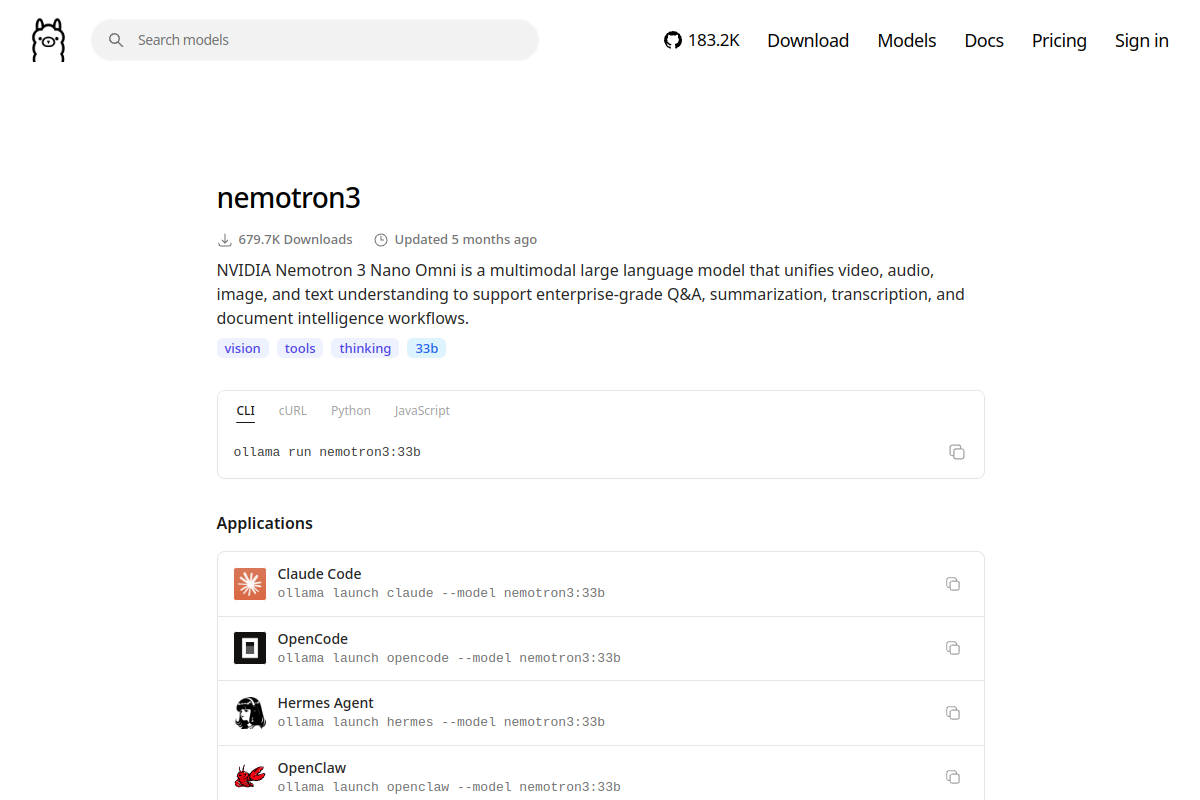Click the NVIDIA Nemotron 3 description paragraph
The image size is (1200, 800).
(591, 295)
